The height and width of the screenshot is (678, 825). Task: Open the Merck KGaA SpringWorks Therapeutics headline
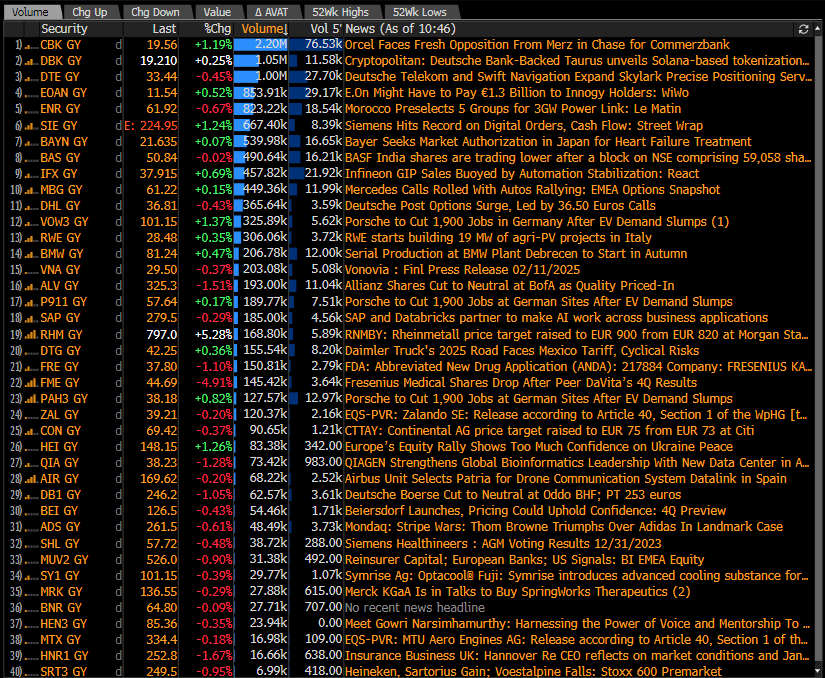(518, 592)
